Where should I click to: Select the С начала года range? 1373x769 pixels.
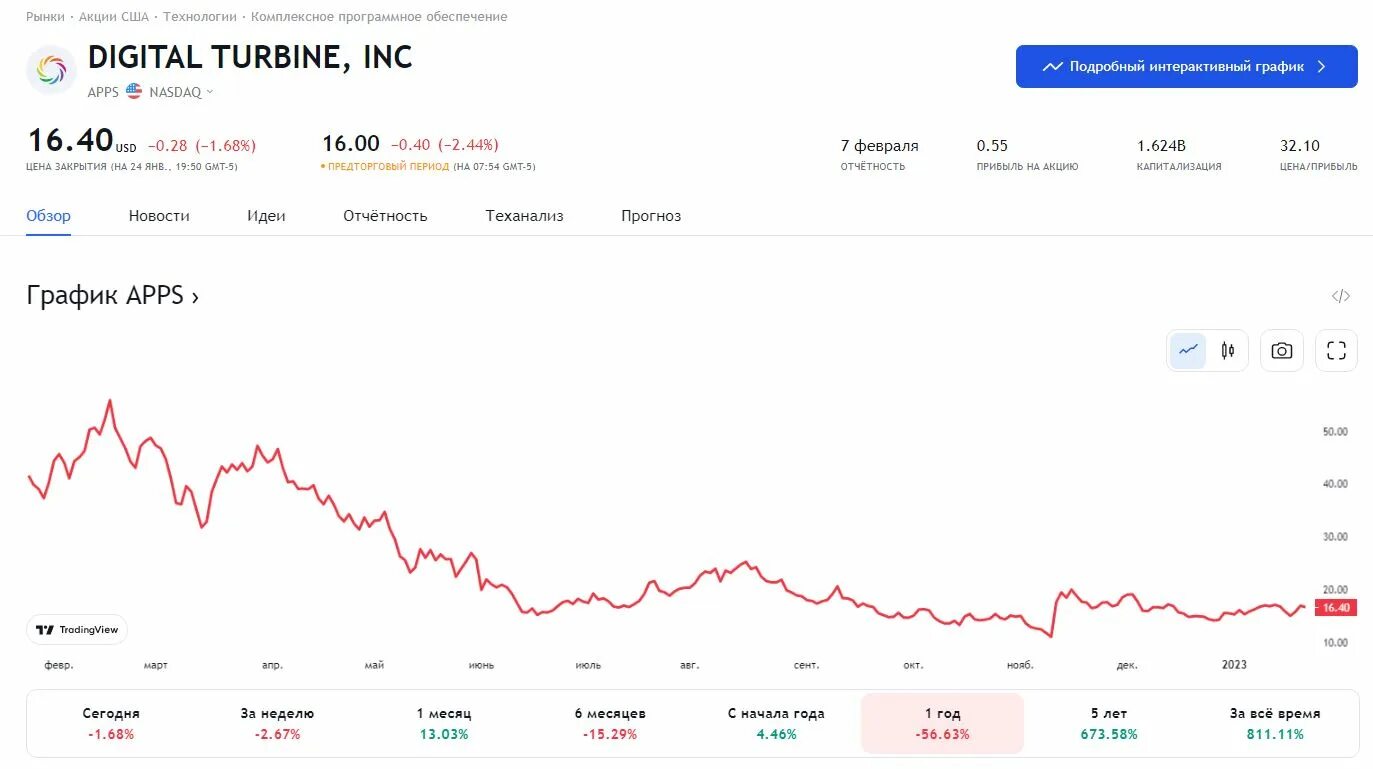[x=776, y=723]
